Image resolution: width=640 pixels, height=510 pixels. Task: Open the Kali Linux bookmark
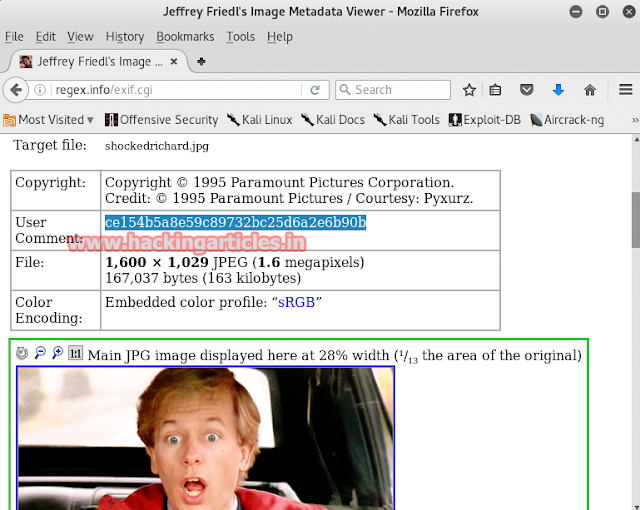[260, 120]
